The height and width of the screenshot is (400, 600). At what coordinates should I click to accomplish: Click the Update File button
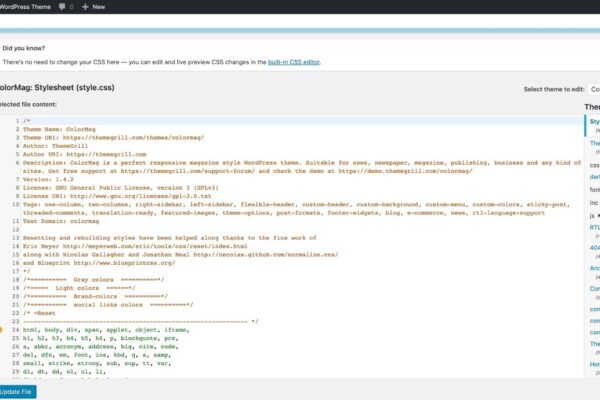[x=18, y=392]
